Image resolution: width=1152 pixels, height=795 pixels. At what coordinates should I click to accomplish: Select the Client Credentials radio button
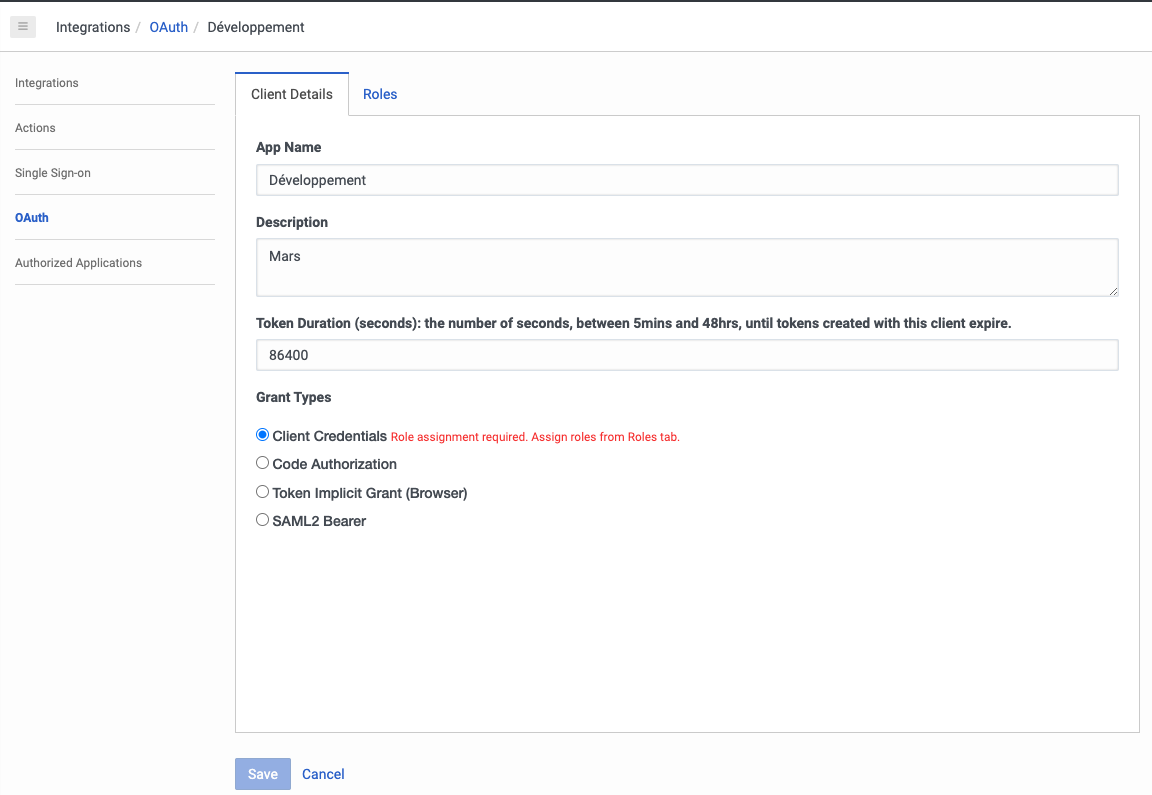pos(263,435)
